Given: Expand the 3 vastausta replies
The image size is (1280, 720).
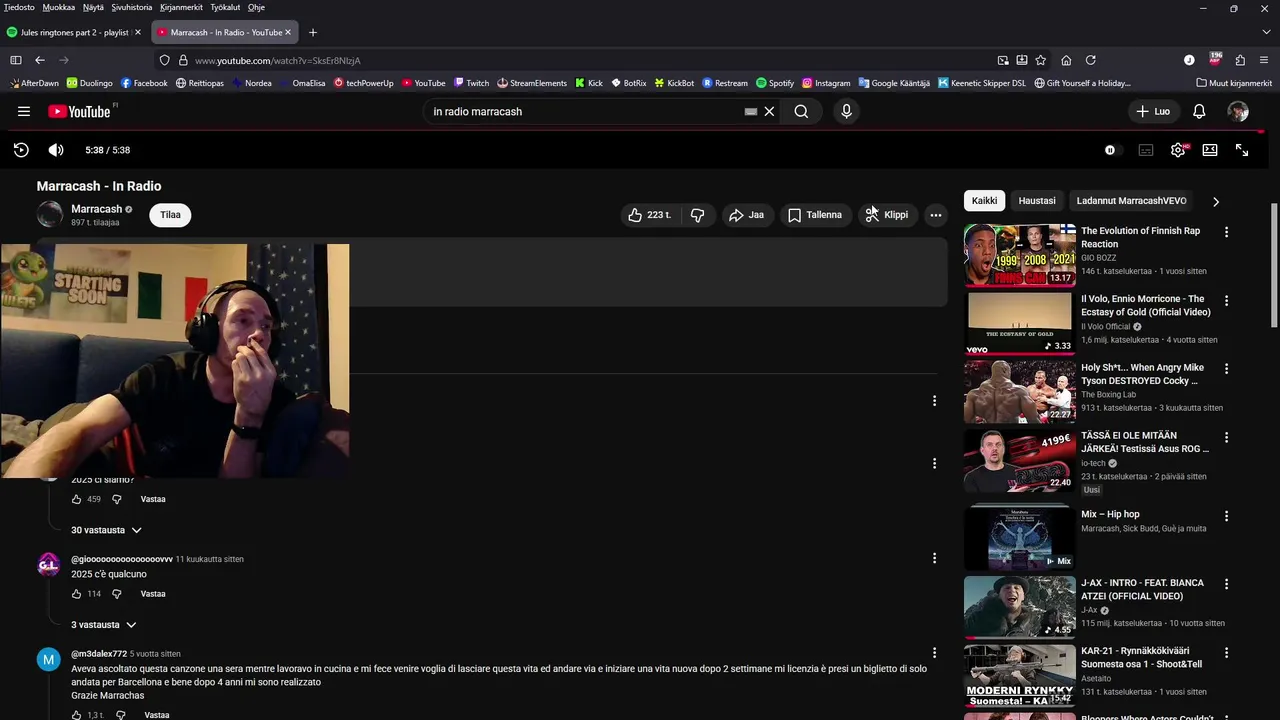Looking at the screenshot, I should pyautogui.click(x=103, y=625).
